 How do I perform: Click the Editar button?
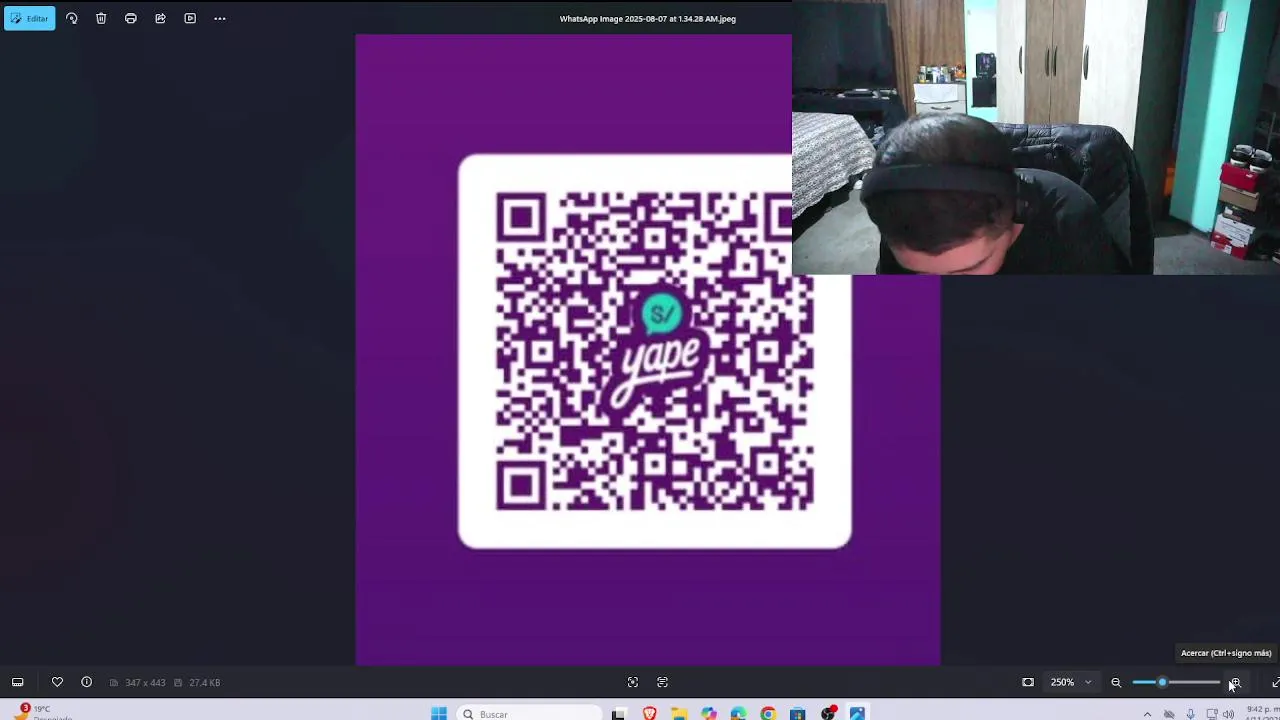click(x=29, y=18)
